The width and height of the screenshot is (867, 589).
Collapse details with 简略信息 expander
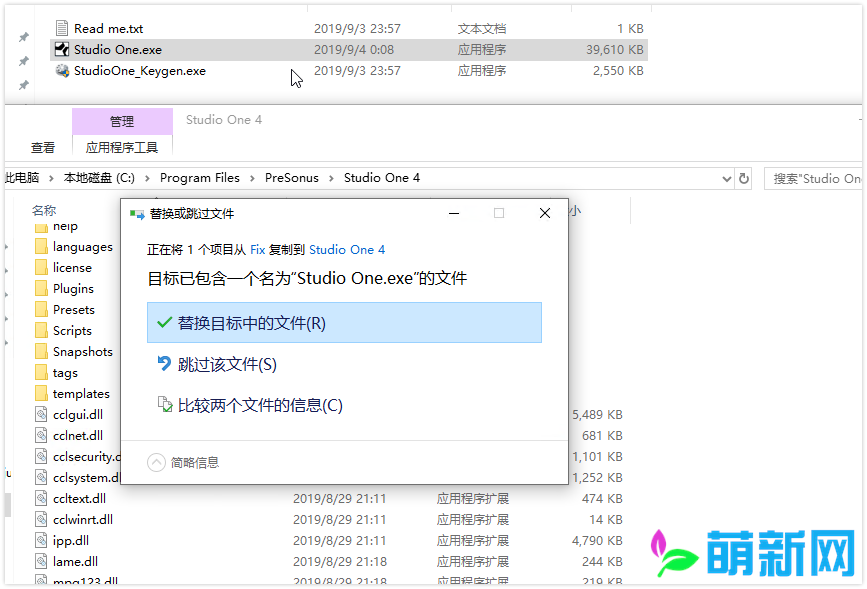click(x=183, y=462)
